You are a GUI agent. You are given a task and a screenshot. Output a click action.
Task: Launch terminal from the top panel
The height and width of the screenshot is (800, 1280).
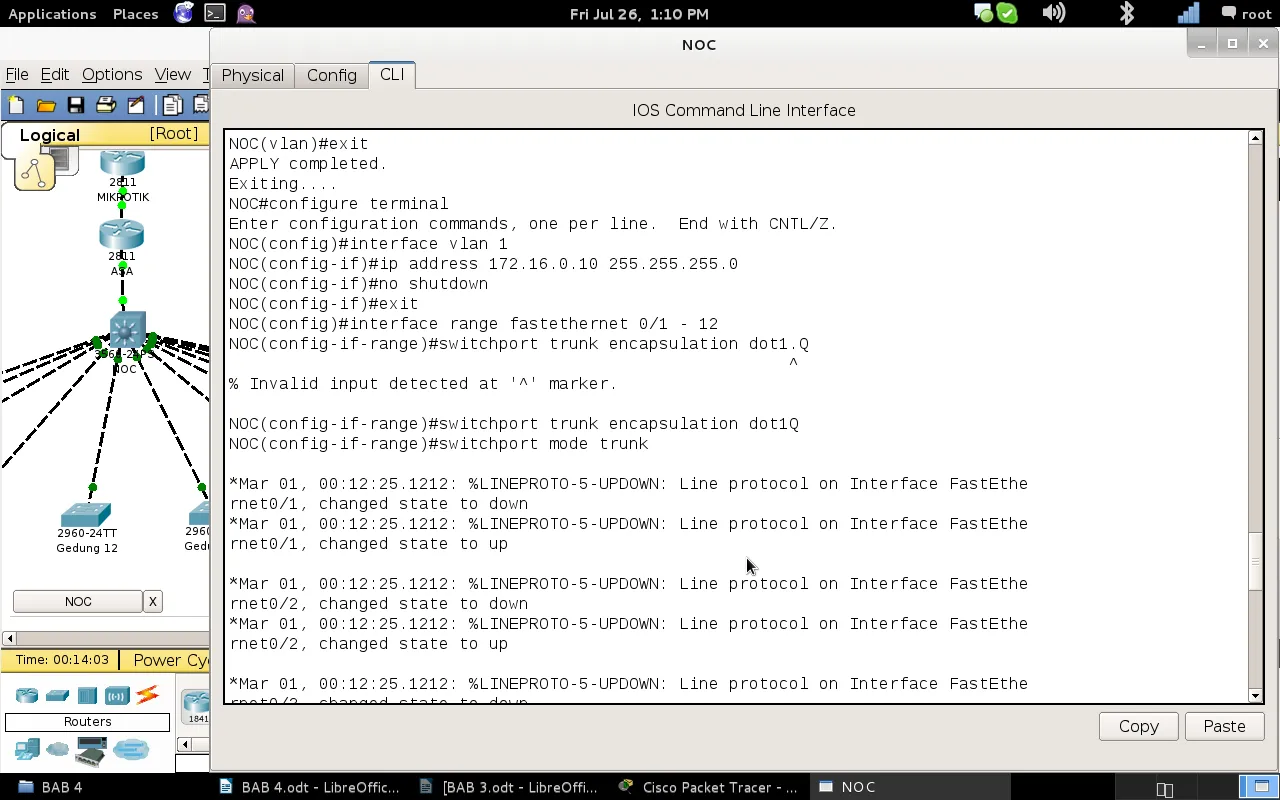pyautogui.click(x=214, y=13)
